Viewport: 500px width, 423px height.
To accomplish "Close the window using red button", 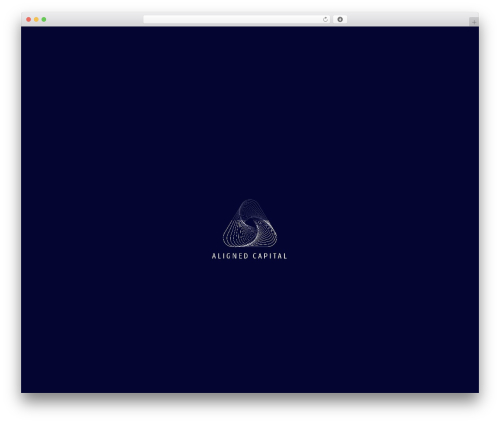I will click(29, 19).
